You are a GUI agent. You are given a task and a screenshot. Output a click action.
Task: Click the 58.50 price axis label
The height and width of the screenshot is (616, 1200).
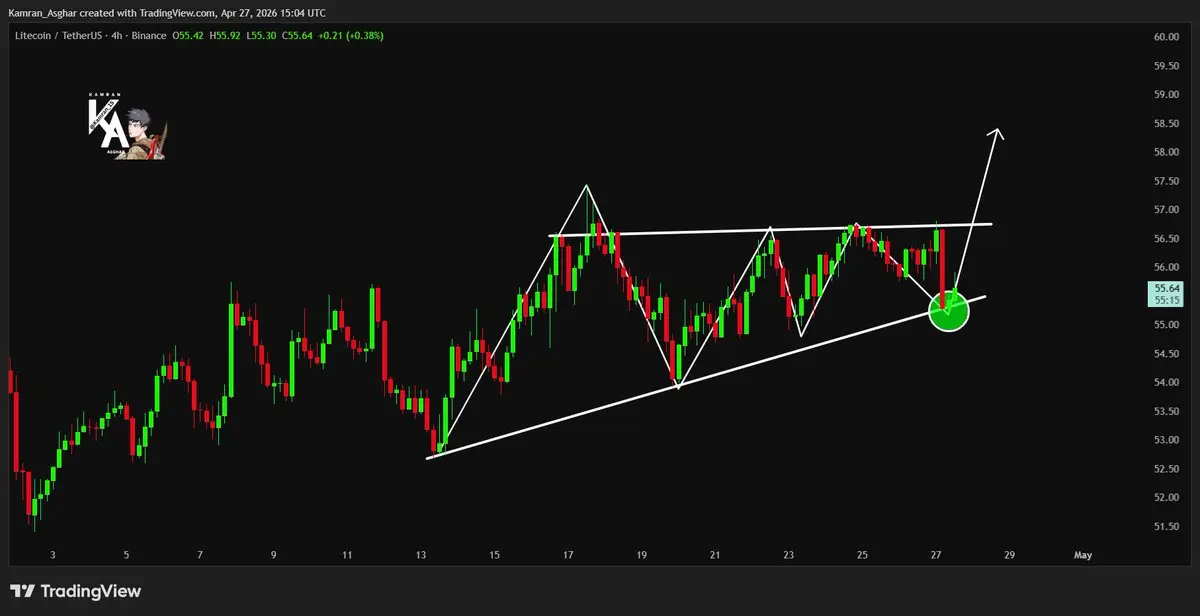(x=1166, y=124)
